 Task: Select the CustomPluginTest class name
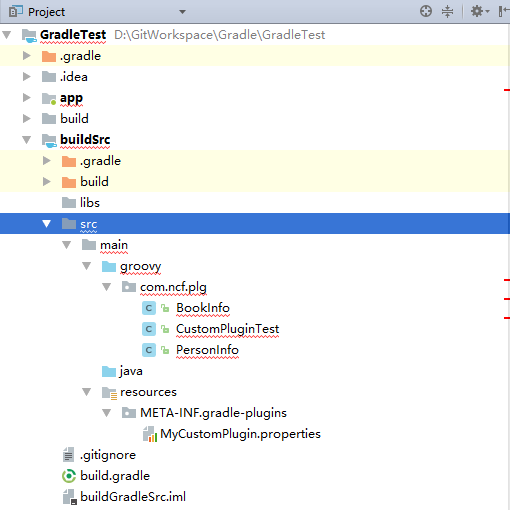pyautogui.click(x=228, y=329)
